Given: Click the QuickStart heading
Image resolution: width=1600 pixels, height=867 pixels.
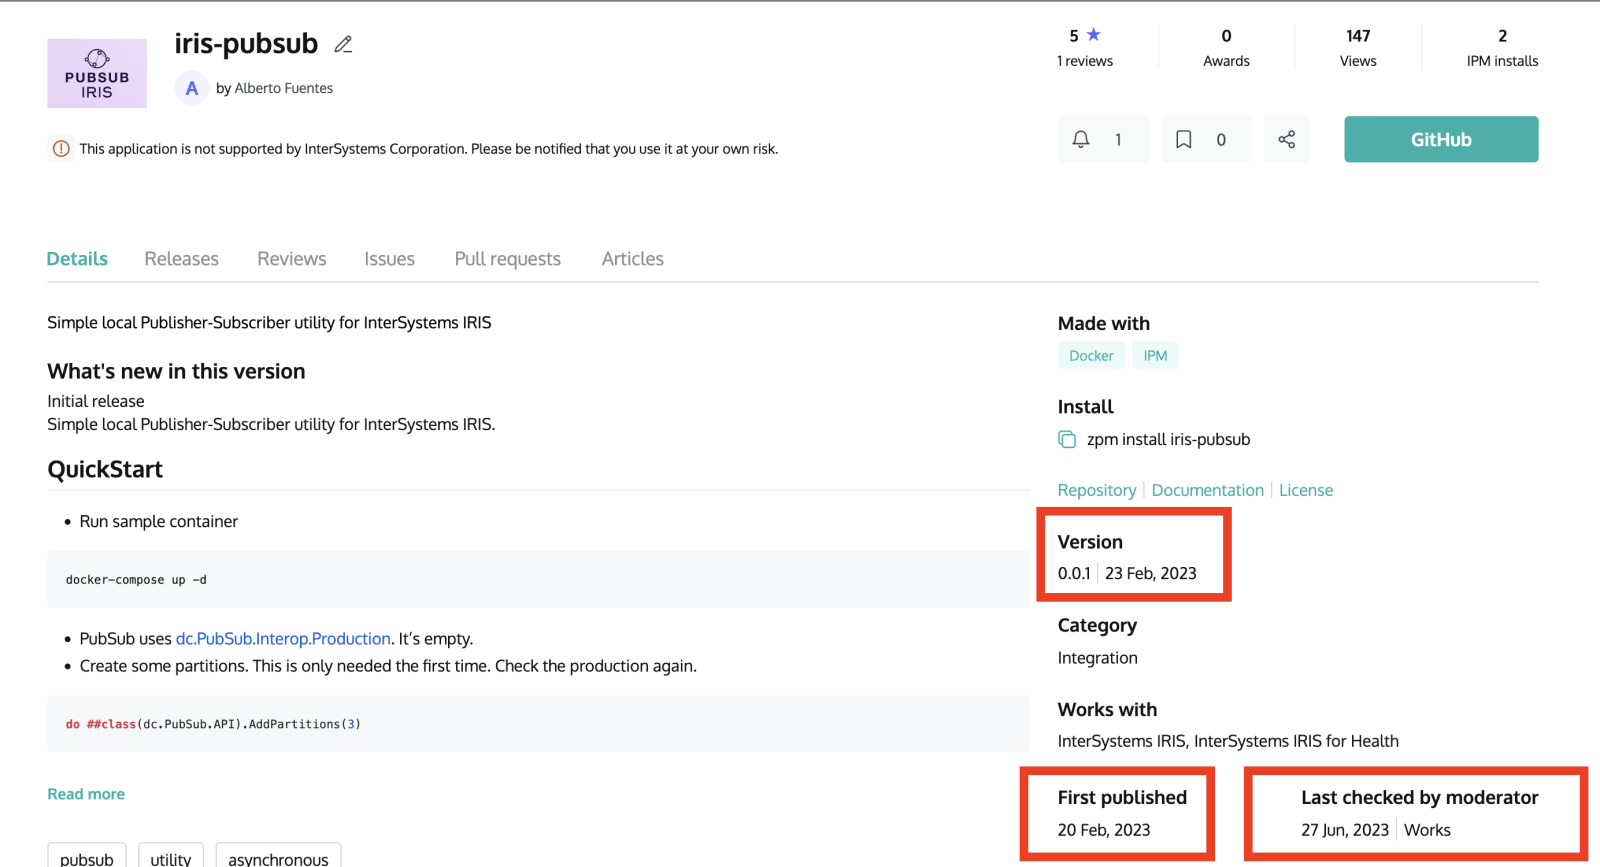Looking at the screenshot, I should [105, 469].
